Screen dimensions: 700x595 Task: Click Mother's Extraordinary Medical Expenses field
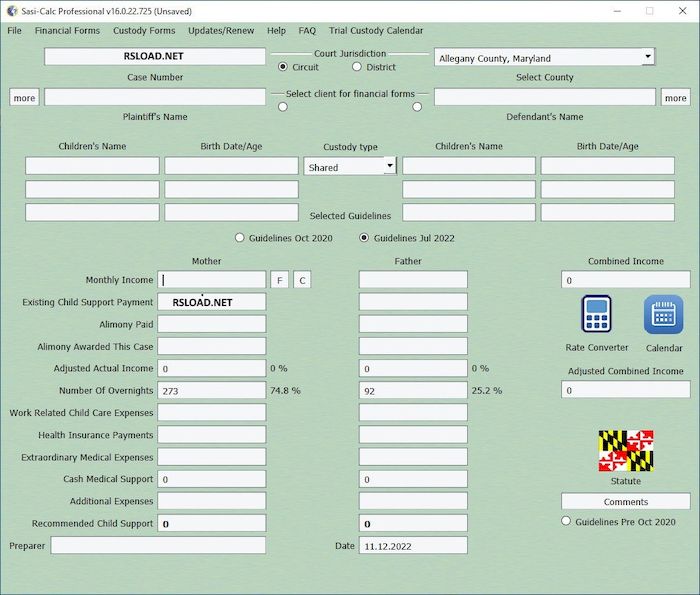point(212,457)
